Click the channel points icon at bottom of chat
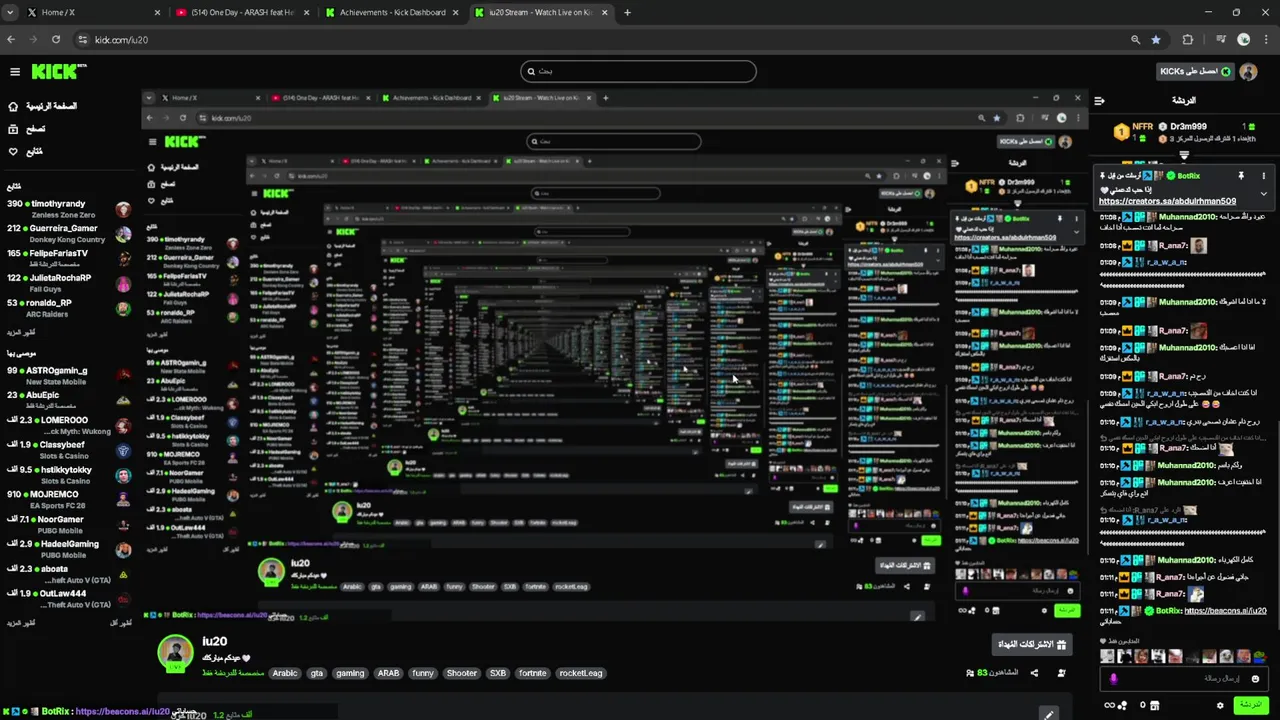1280x720 pixels. coord(1123,705)
